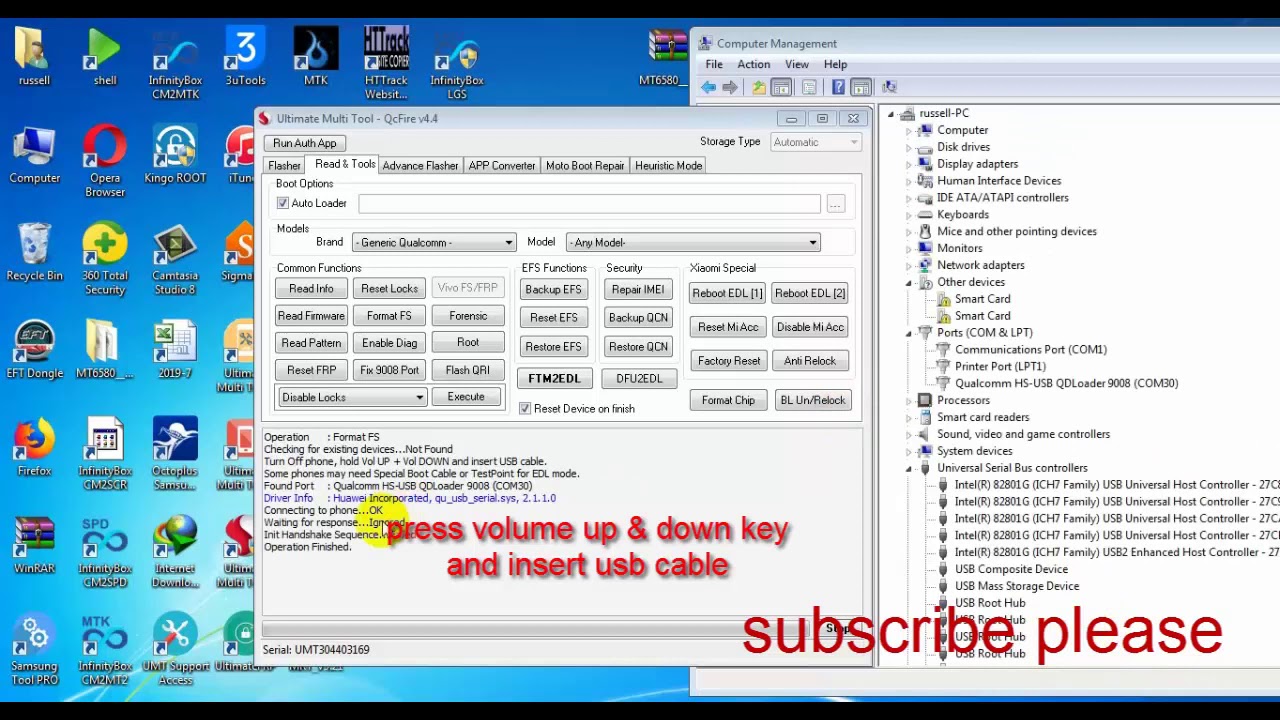This screenshot has width=1280, height=720.
Task: Click the Reboot EDL [1] button
Action: [x=727, y=293]
